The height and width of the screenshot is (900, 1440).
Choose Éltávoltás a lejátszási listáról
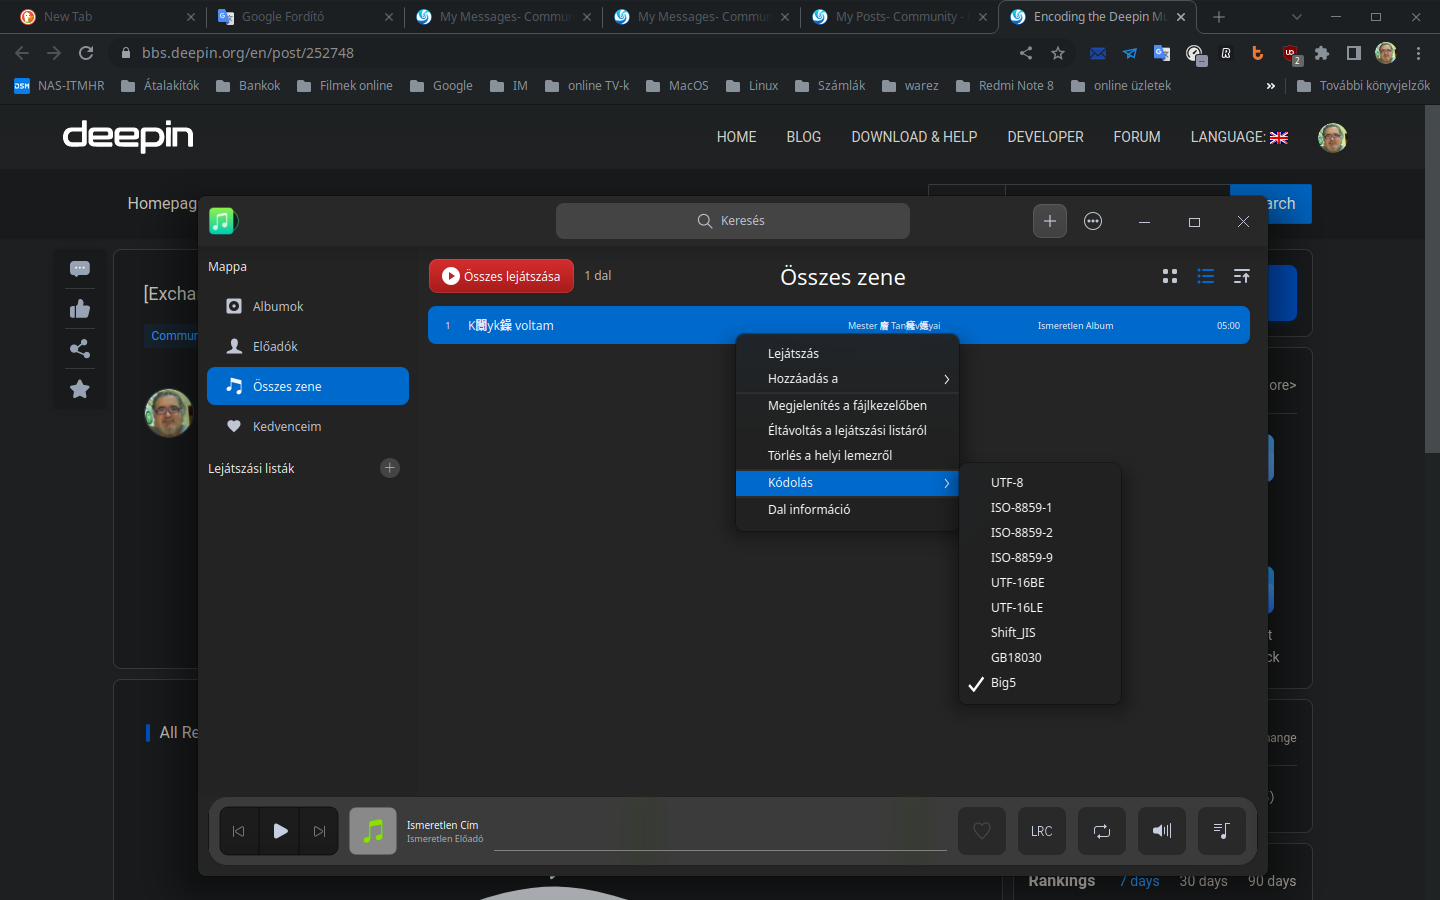pos(847,430)
